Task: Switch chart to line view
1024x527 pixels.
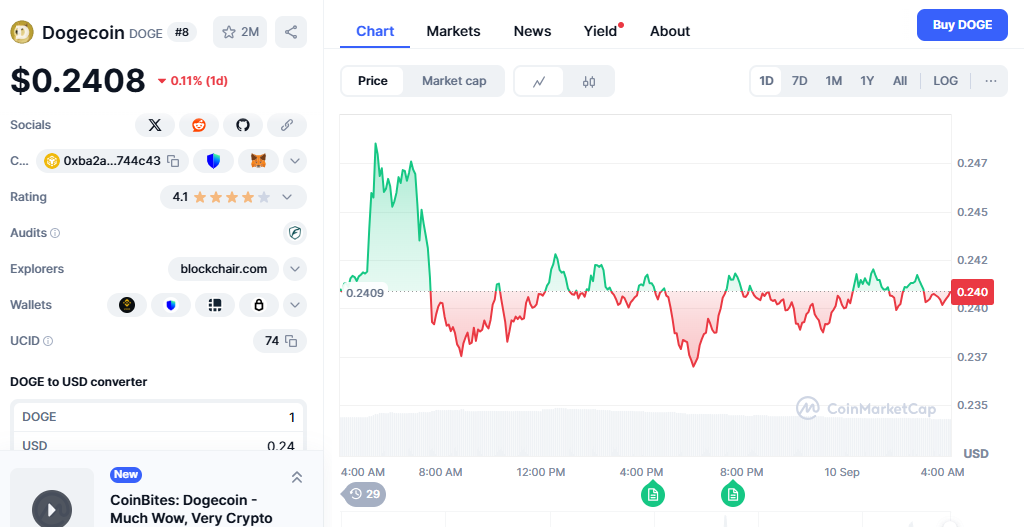Action: click(539, 81)
